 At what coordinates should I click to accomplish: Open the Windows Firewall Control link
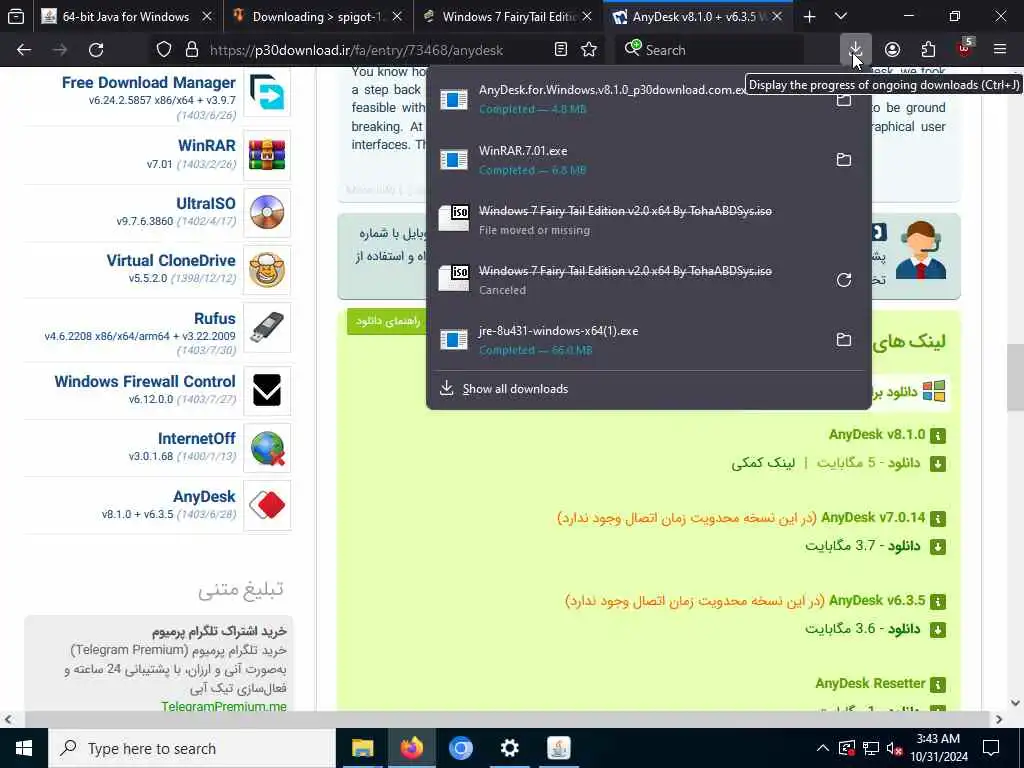[x=145, y=381]
